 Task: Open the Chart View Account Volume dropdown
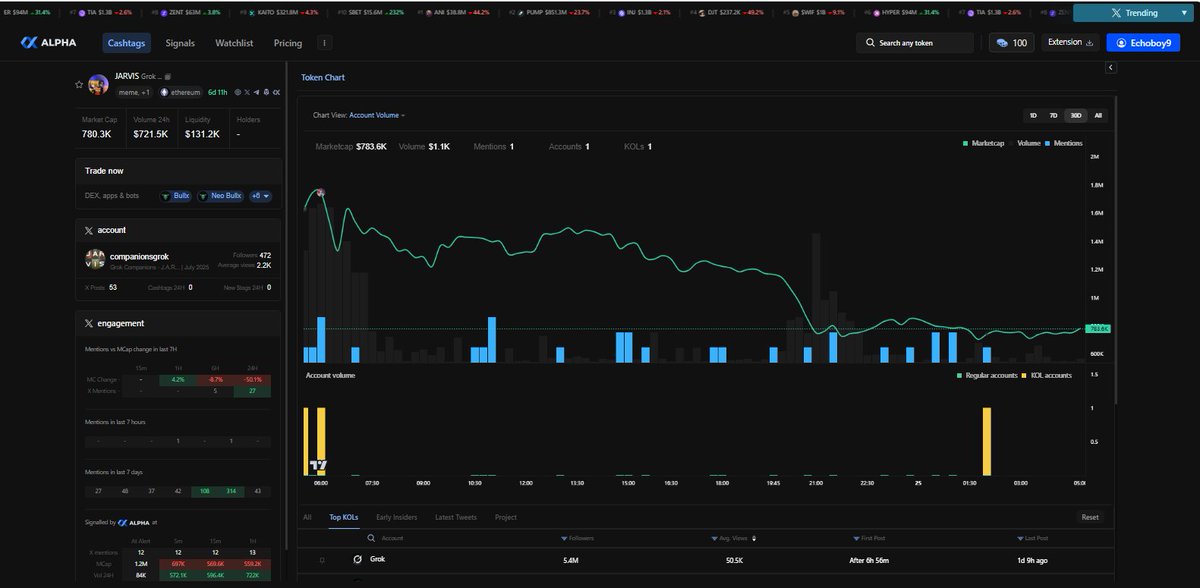(x=377, y=115)
